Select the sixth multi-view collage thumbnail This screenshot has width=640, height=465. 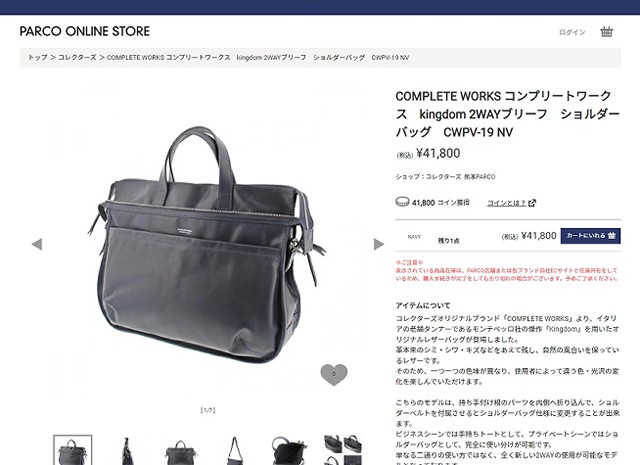tap(343, 450)
